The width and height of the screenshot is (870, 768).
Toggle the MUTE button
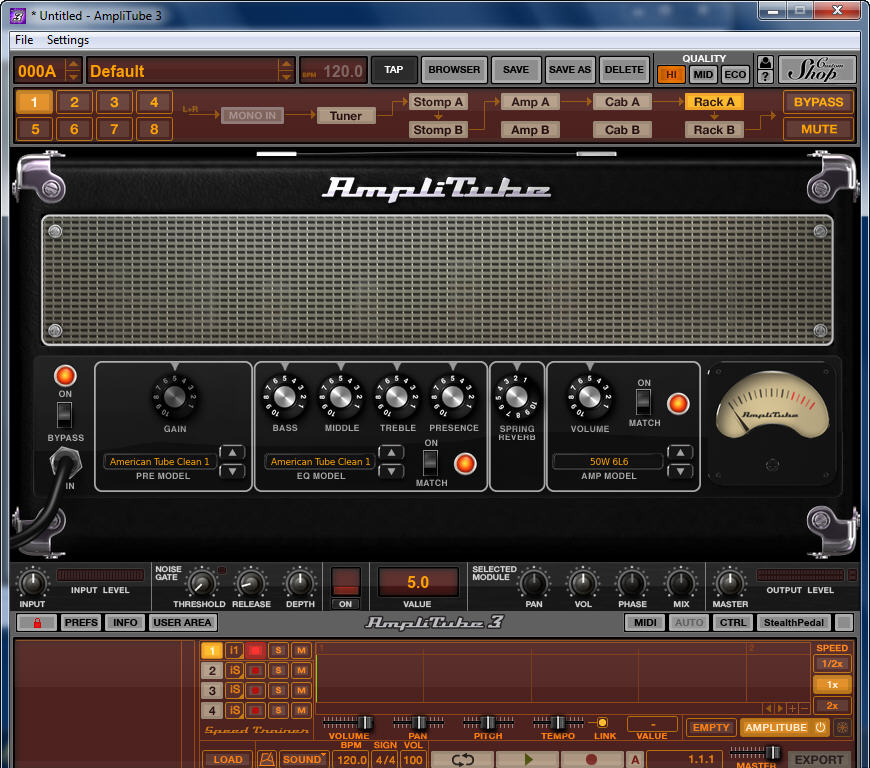point(818,129)
